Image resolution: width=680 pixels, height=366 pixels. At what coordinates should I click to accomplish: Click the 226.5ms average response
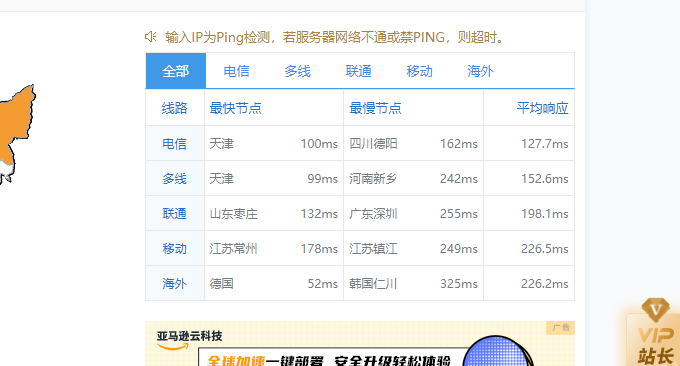[x=545, y=248]
